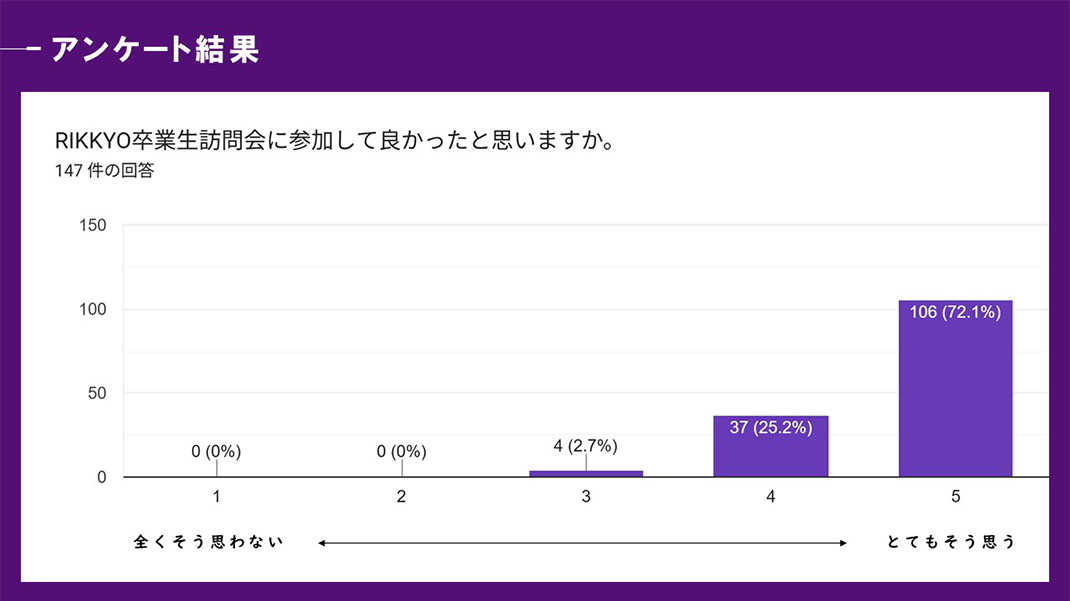The image size is (1070, 601).
Task: Click x-axis label 2
Action: pyautogui.click(x=401, y=496)
